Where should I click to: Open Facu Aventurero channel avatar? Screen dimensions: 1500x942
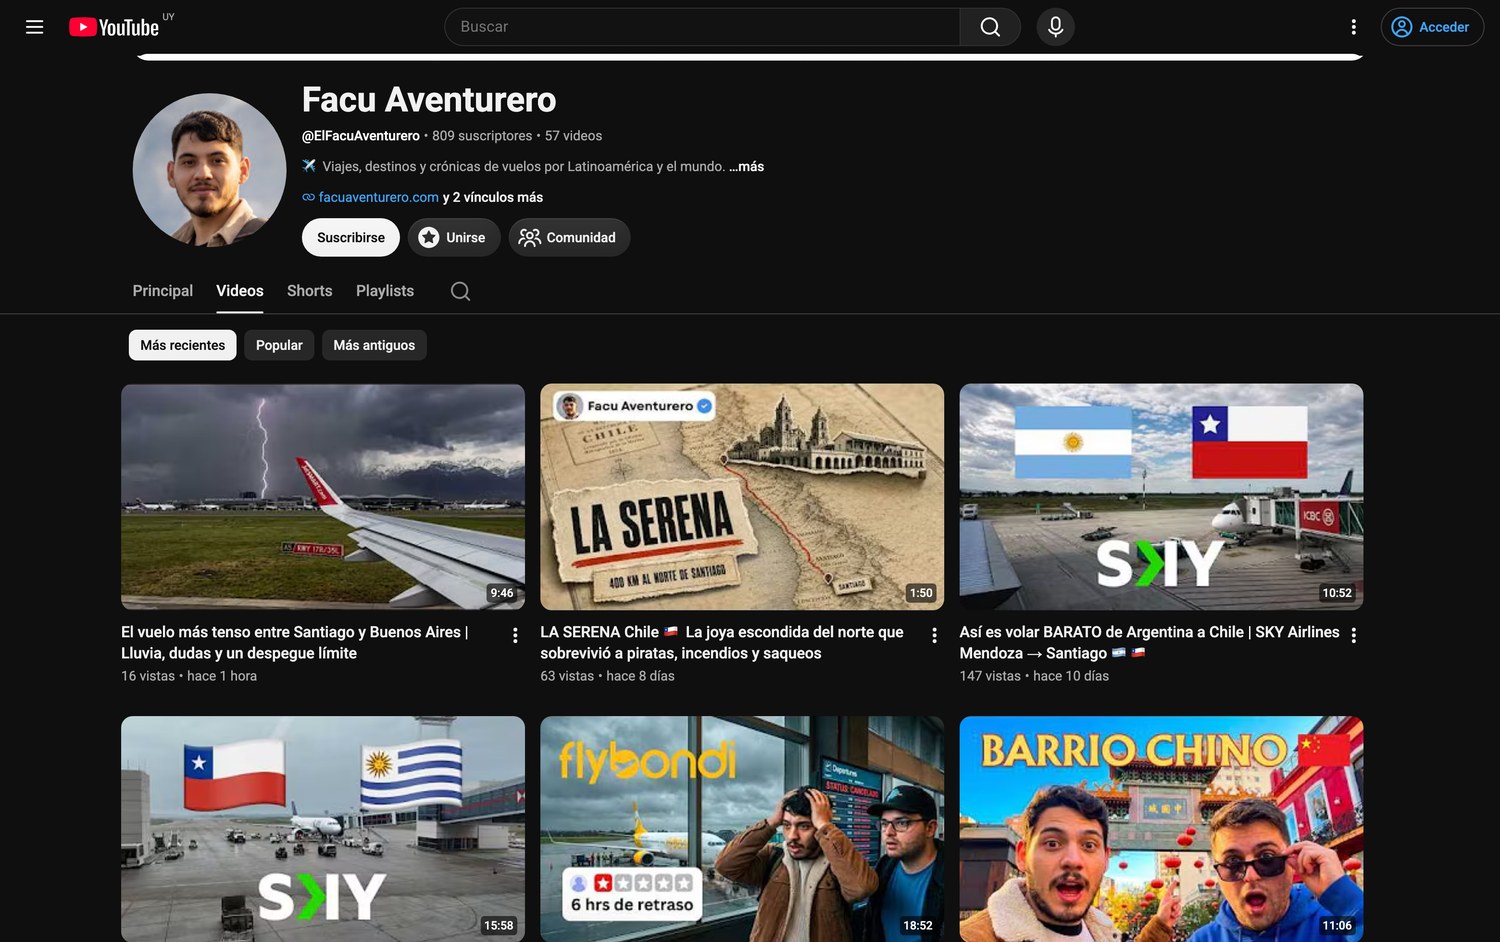[x=210, y=170]
